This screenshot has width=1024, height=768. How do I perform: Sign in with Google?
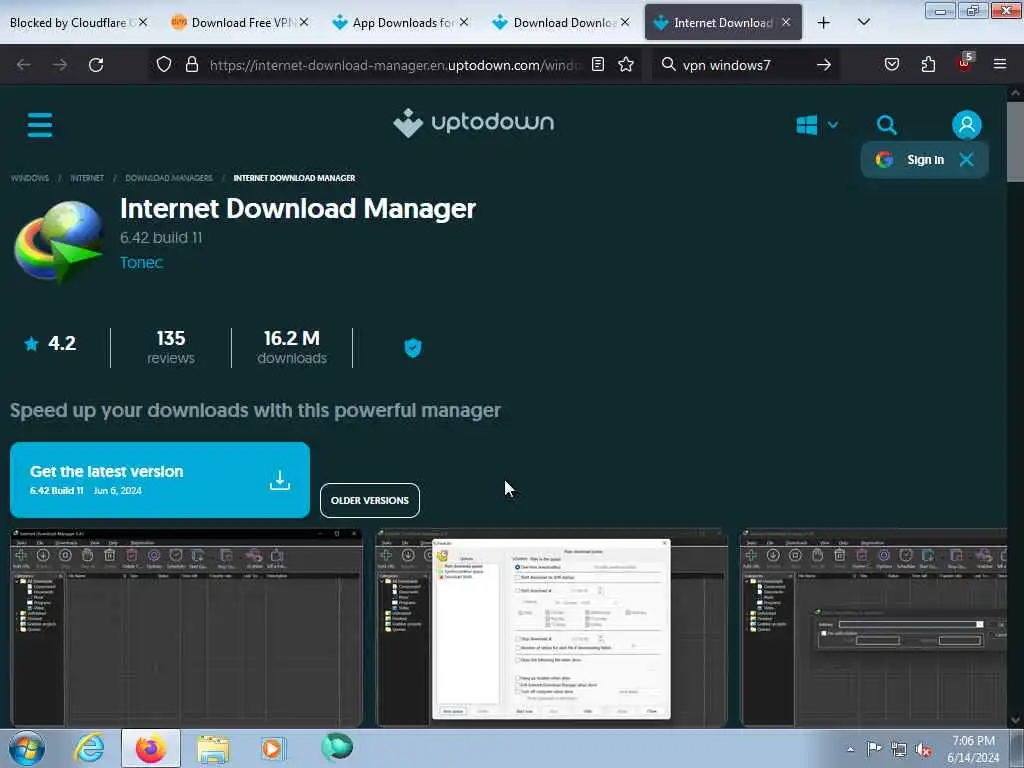[910, 160]
